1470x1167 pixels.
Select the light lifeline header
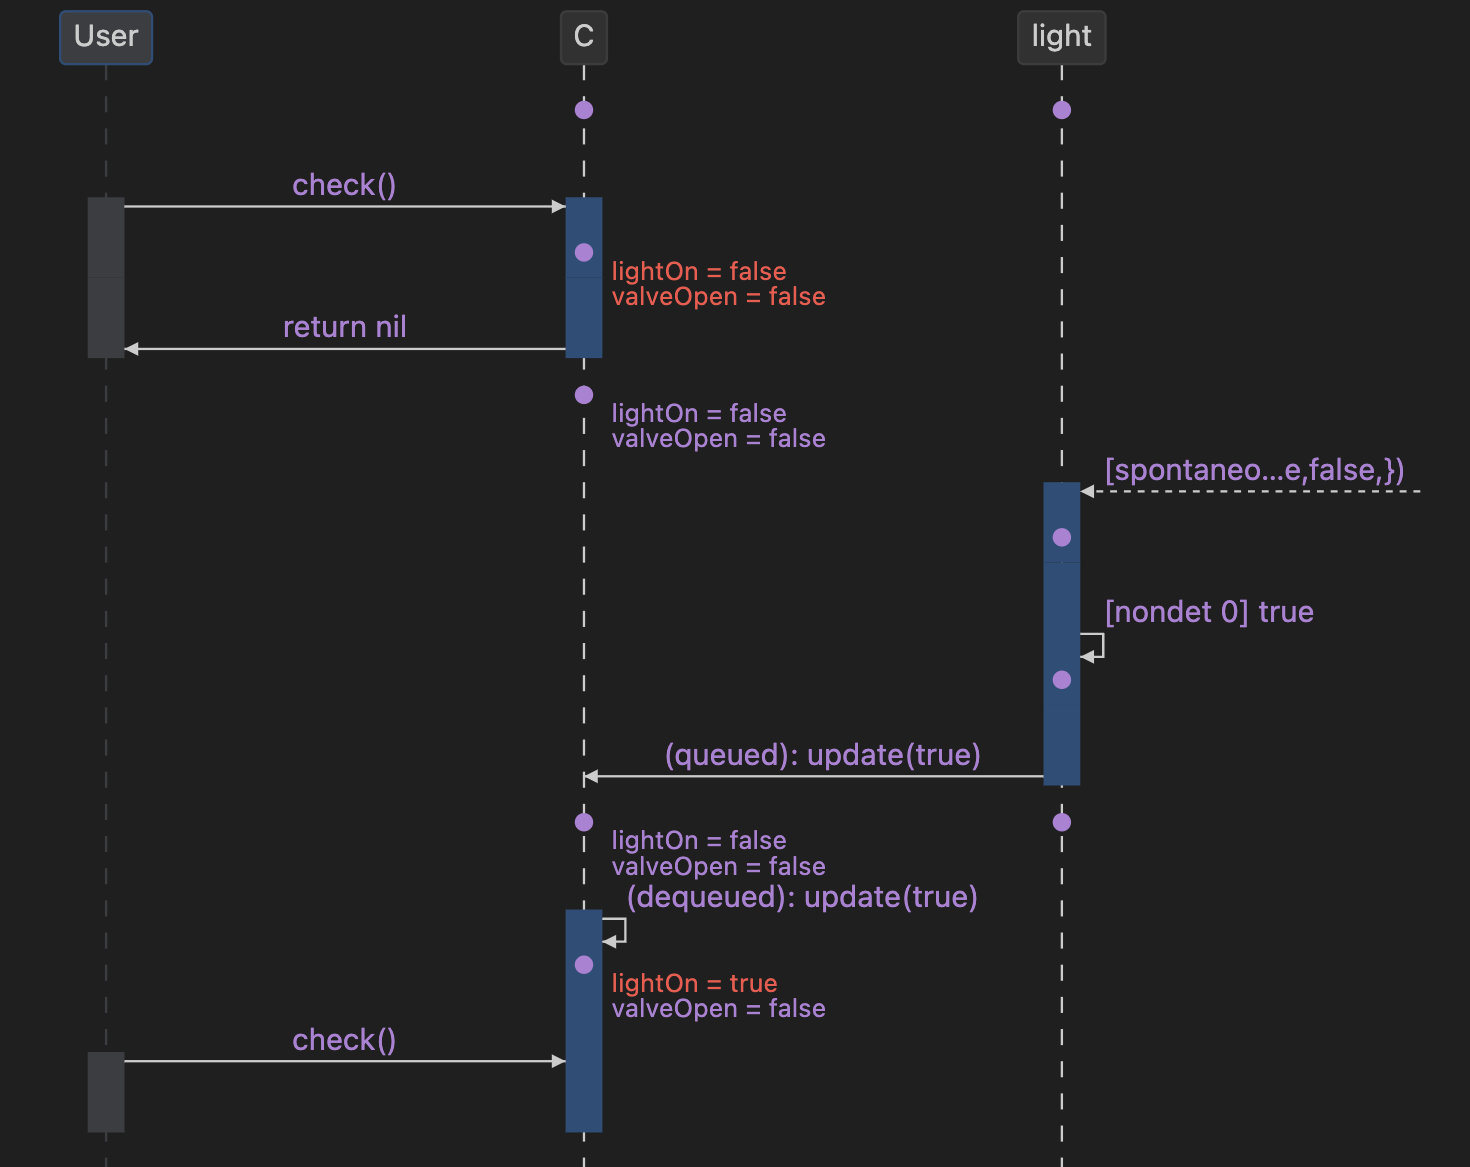(1061, 37)
